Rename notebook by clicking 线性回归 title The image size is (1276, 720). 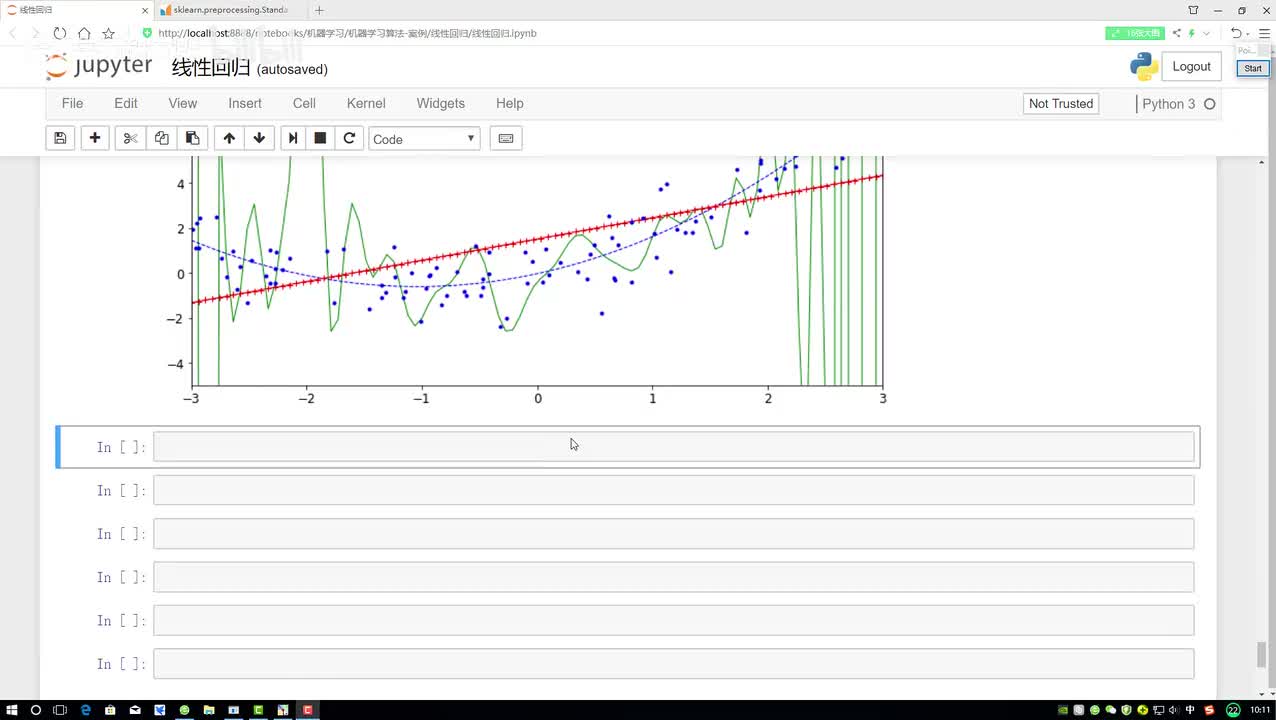210,68
